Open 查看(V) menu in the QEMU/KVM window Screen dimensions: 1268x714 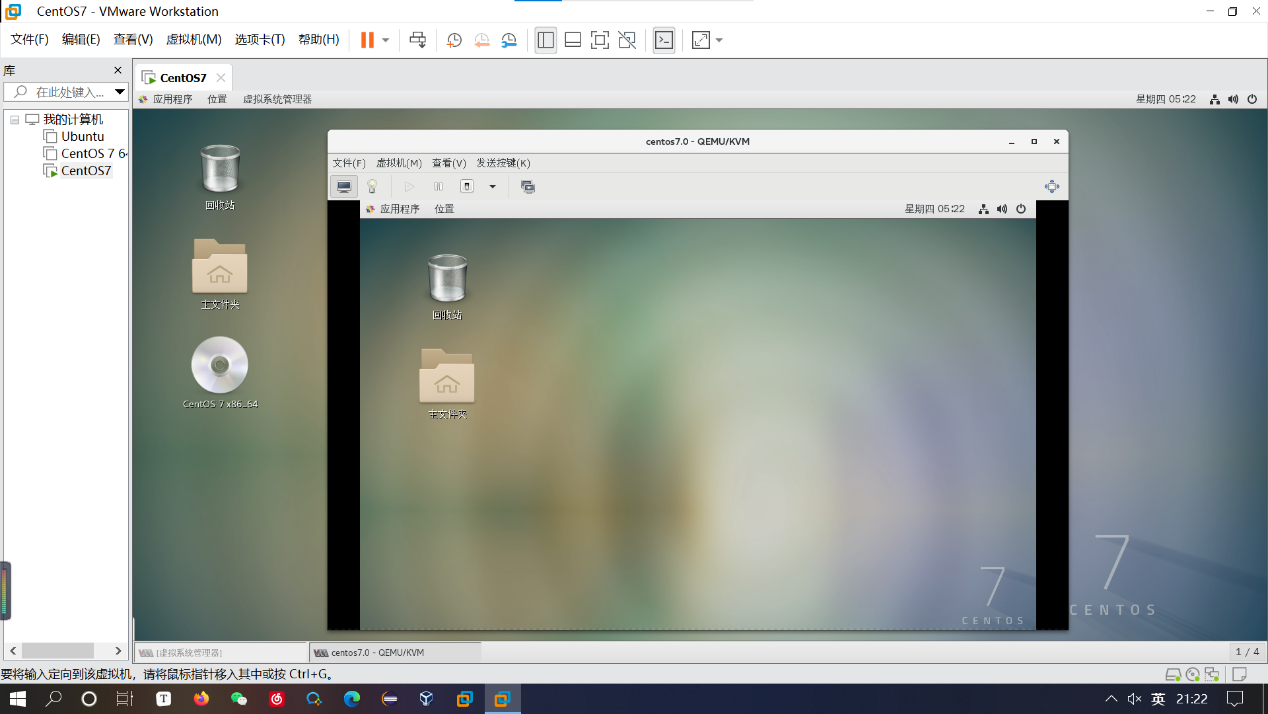pyautogui.click(x=449, y=163)
